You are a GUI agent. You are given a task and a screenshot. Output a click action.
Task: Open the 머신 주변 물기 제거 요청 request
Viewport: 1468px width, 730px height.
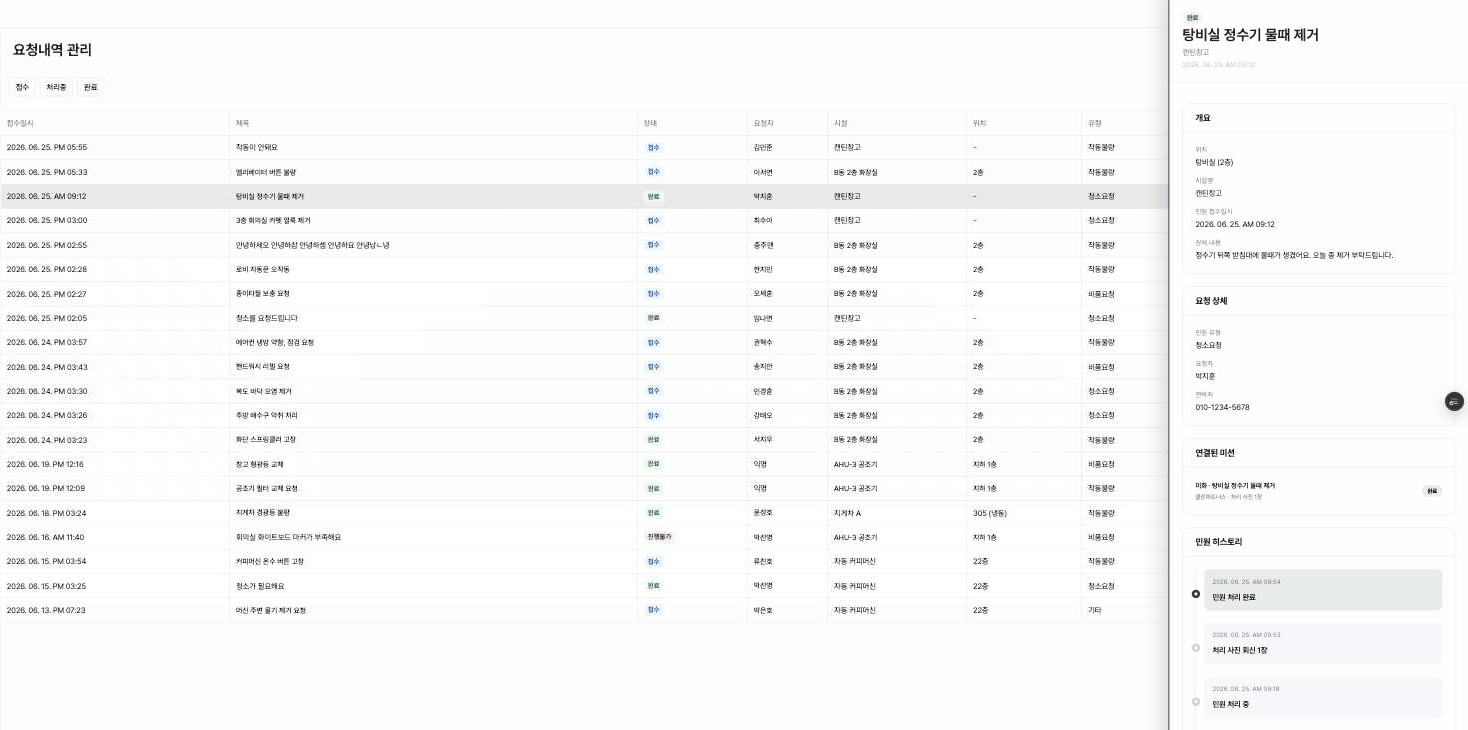(x=270, y=610)
